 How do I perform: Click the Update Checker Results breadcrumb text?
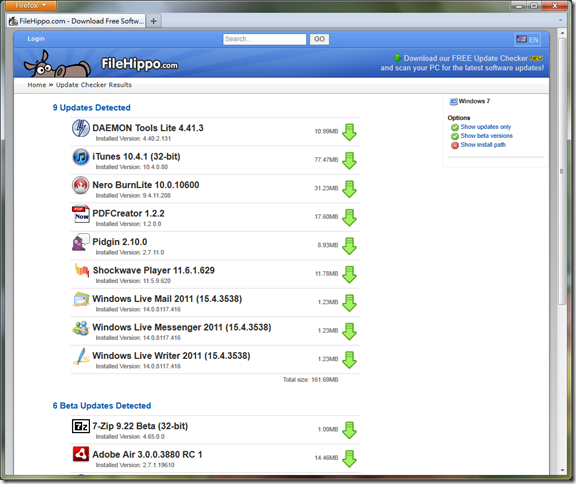coord(94,85)
